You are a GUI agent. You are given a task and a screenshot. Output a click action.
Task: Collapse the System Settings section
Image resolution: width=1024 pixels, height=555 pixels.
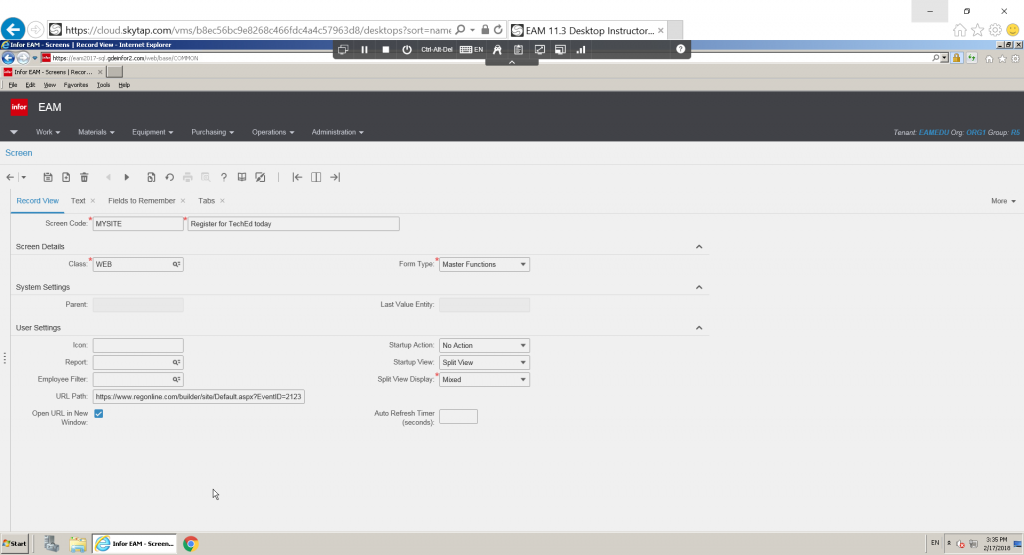[x=699, y=287]
